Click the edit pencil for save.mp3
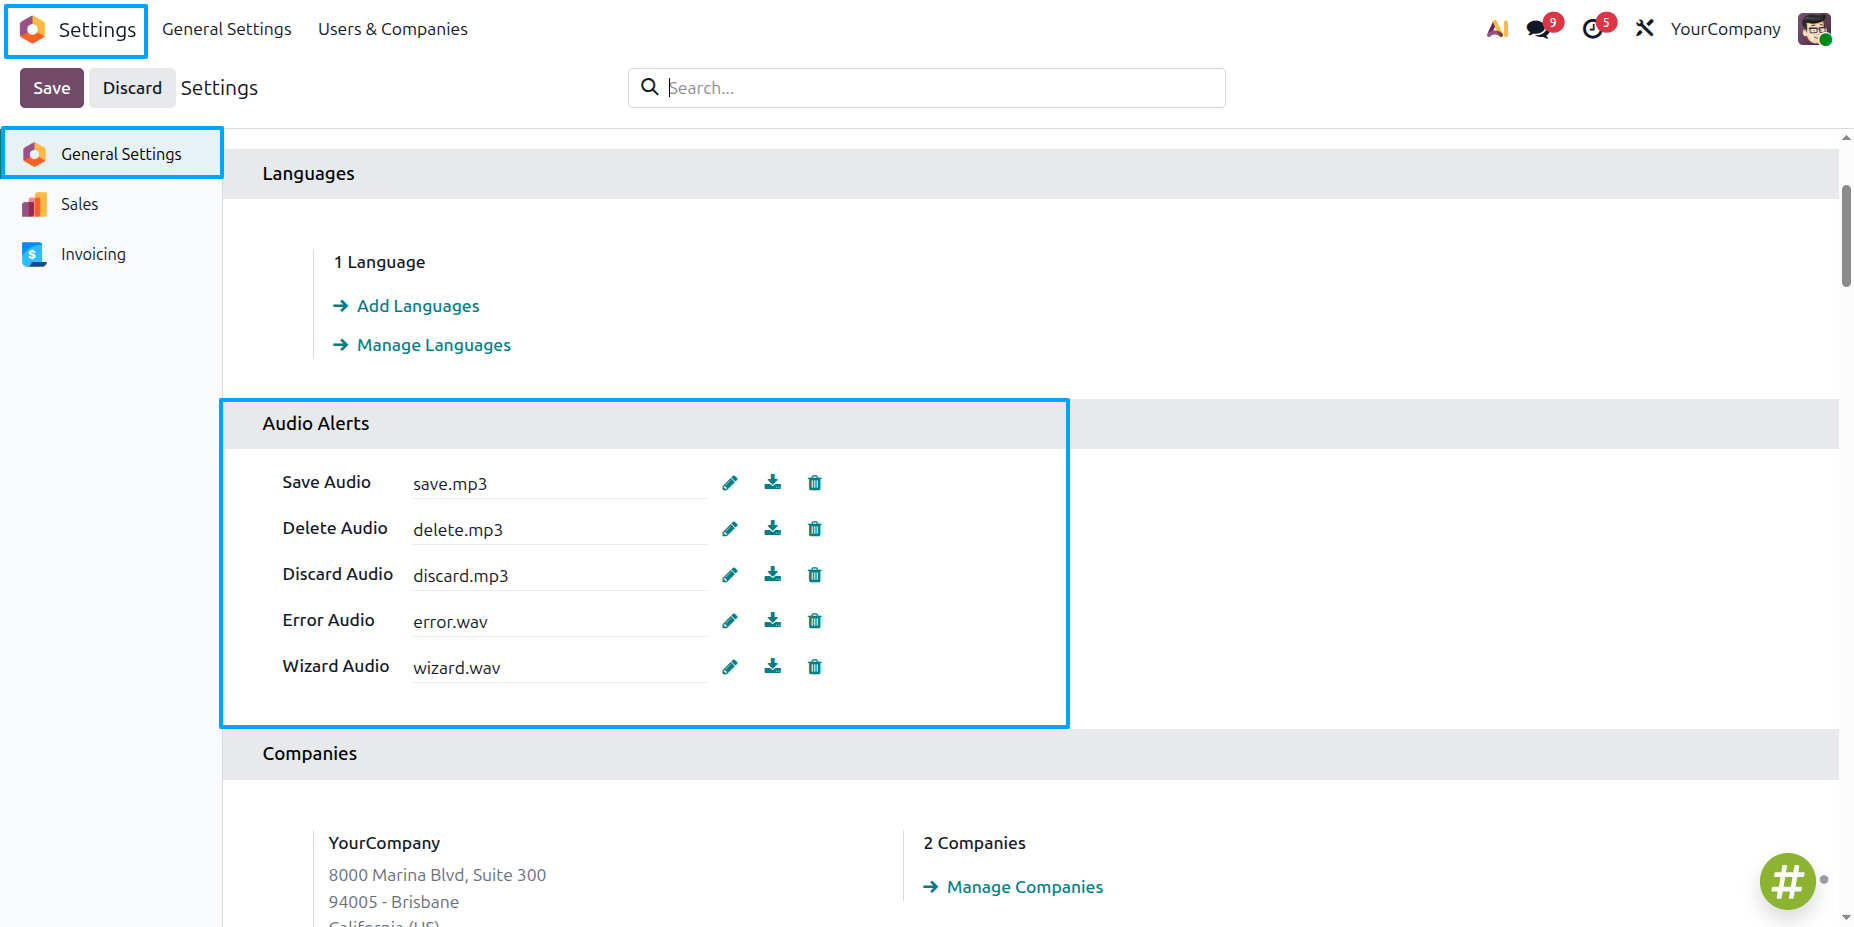The height and width of the screenshot is (927, 1854). tap(730, 483)
